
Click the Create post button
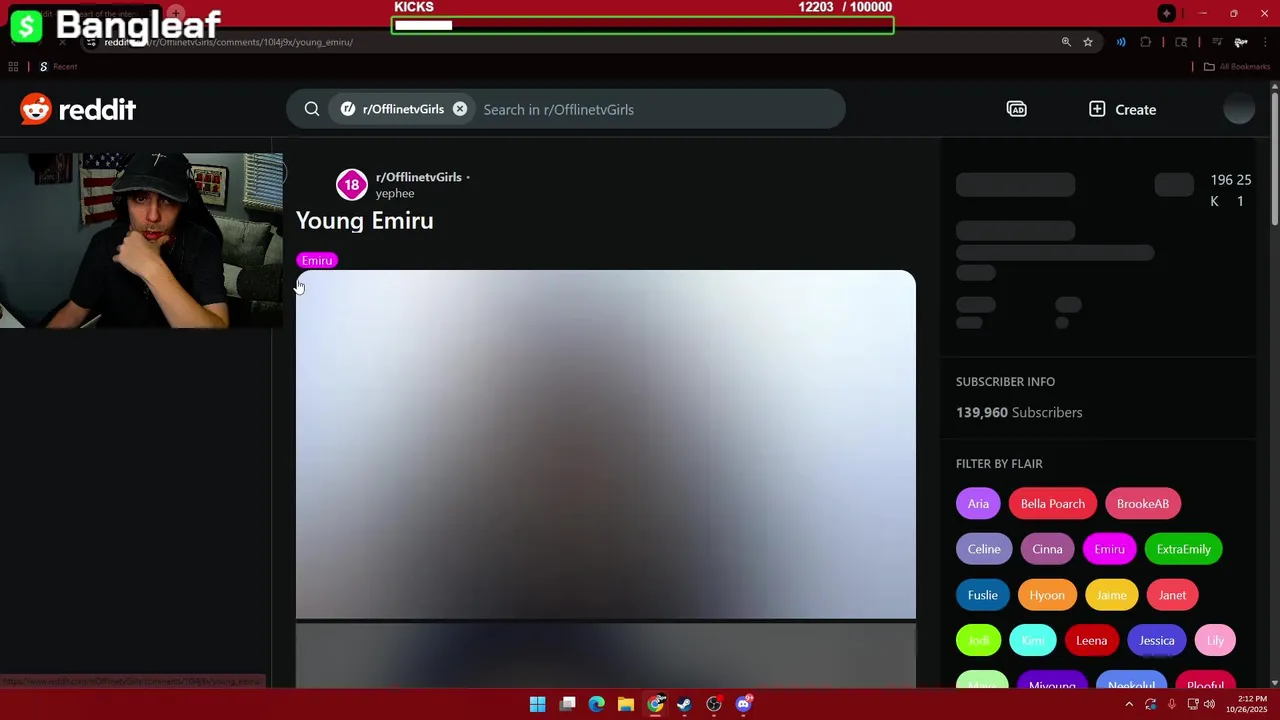(1122, 109)
